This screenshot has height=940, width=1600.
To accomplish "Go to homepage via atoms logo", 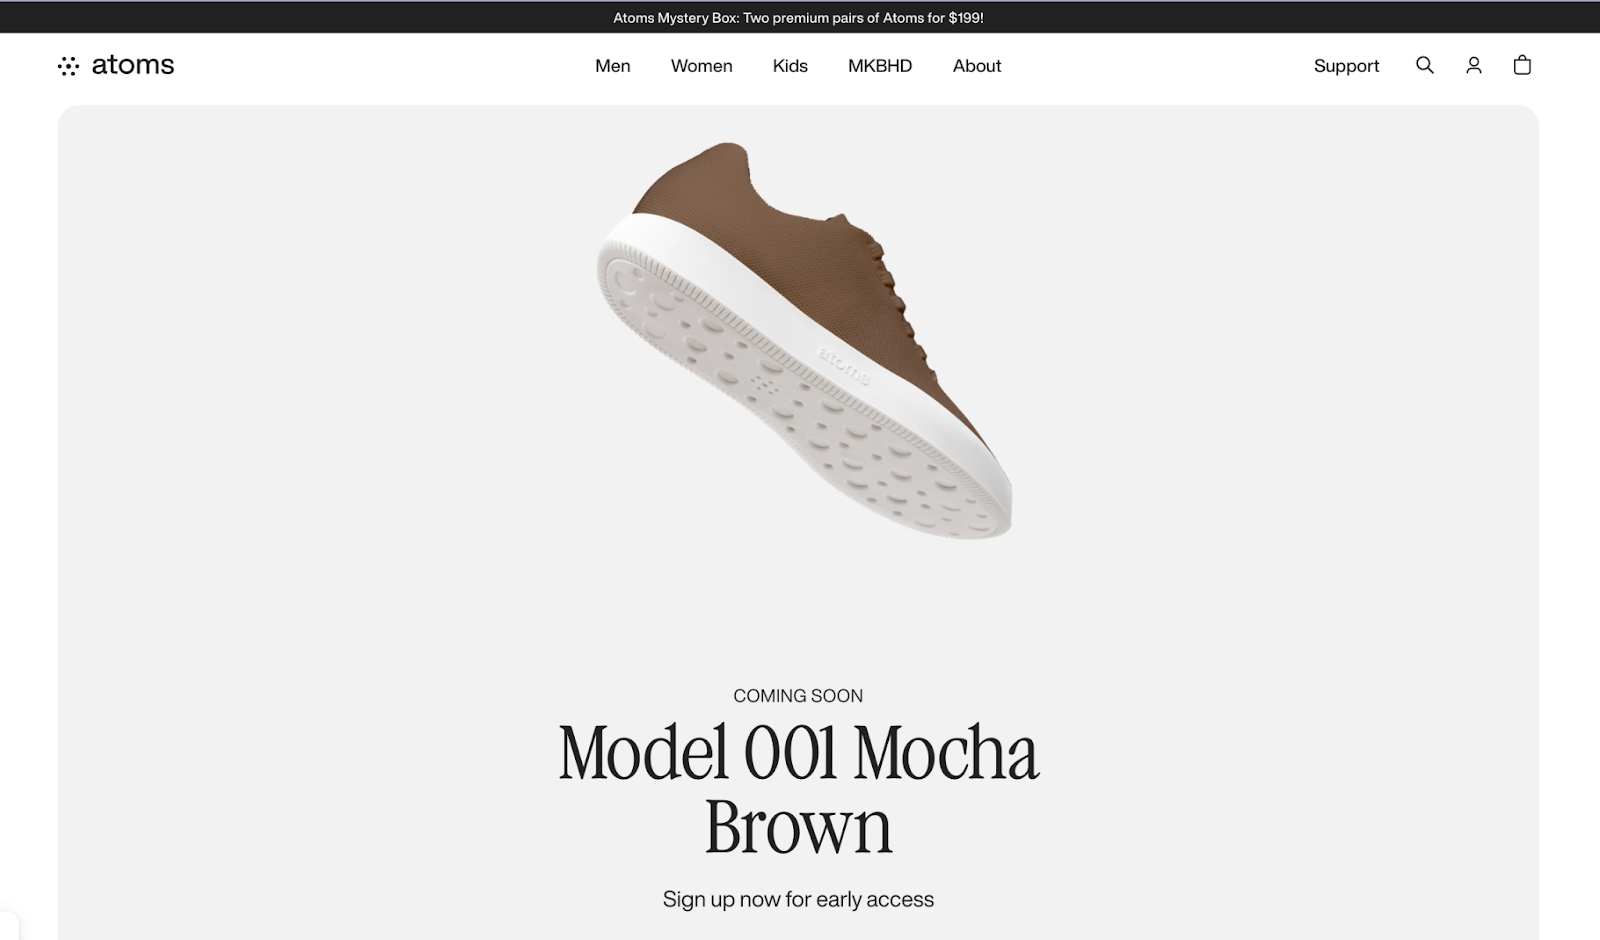I will (116, 65).
